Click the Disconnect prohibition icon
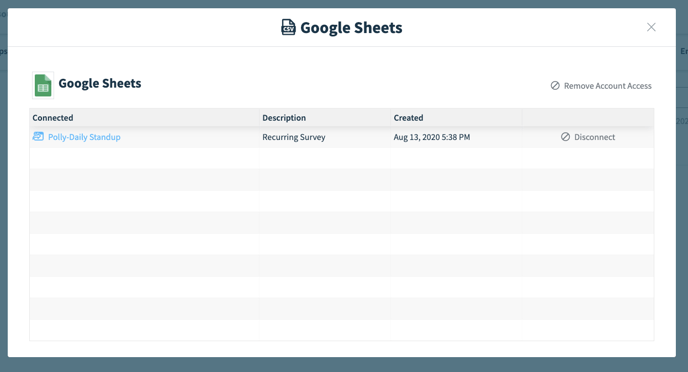The height and width of the screenshot is (372, 688). tap(566, 137)
